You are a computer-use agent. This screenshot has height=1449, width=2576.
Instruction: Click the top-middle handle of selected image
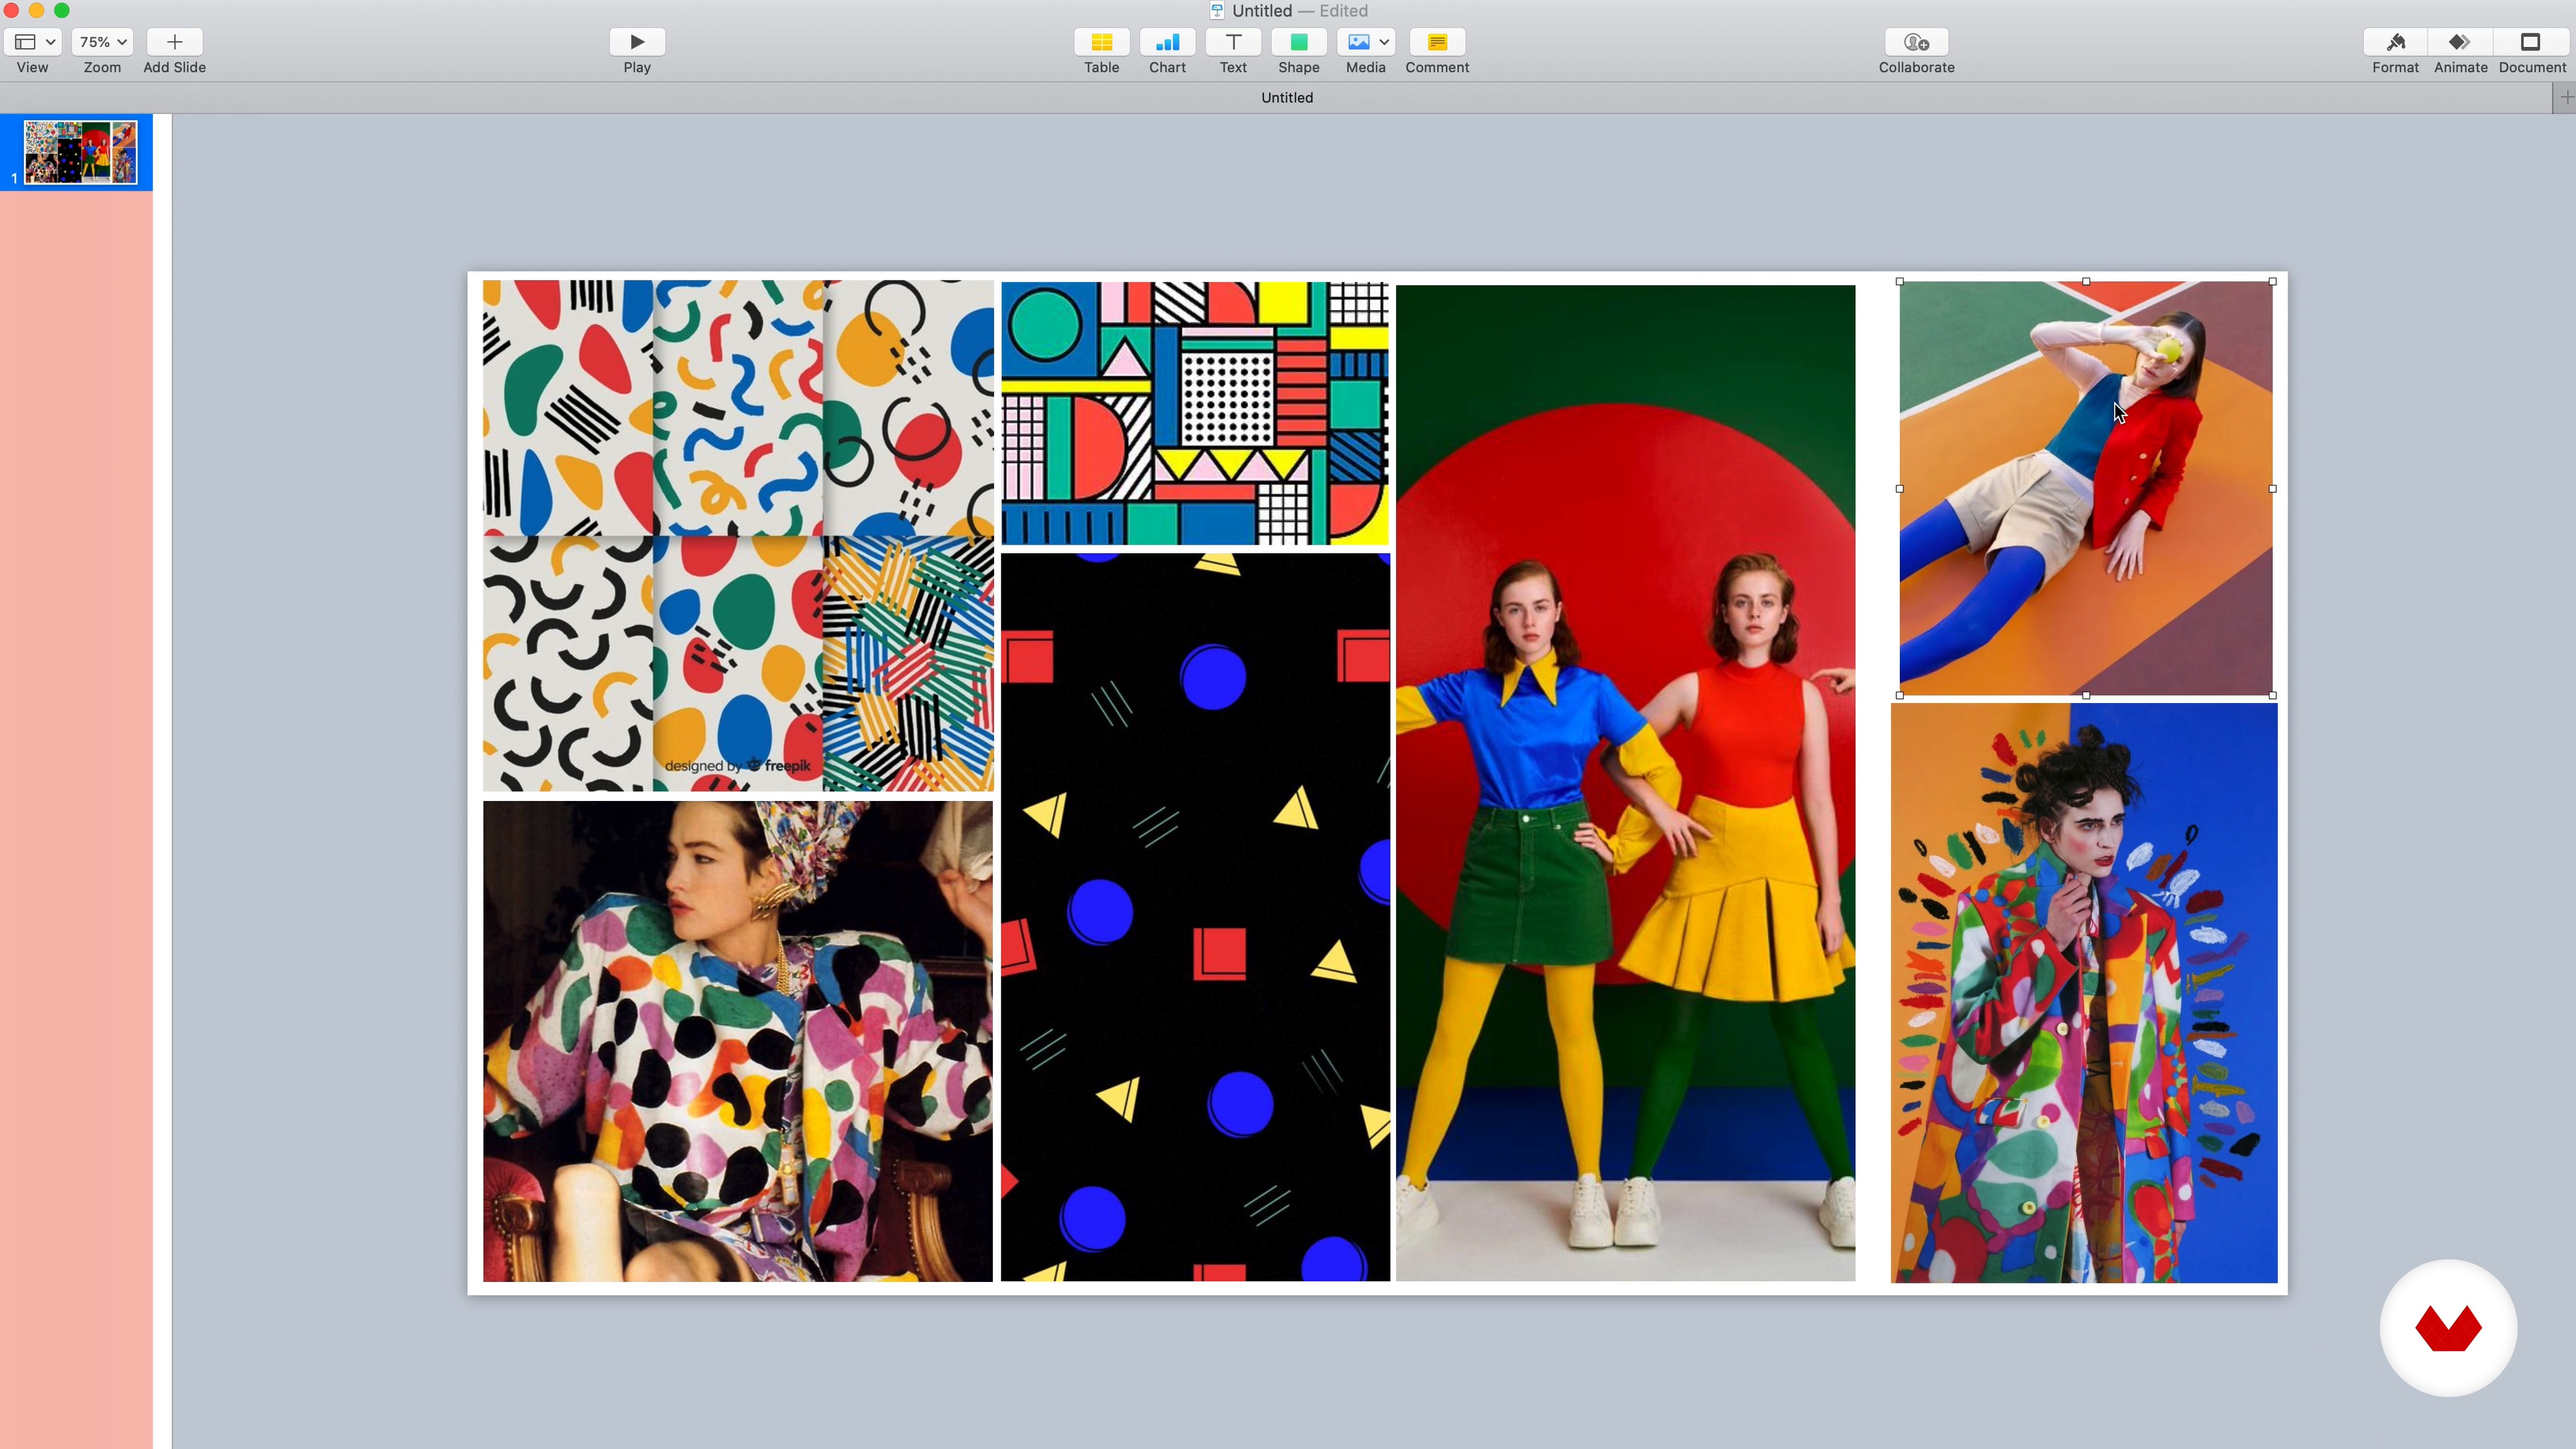2086,282
